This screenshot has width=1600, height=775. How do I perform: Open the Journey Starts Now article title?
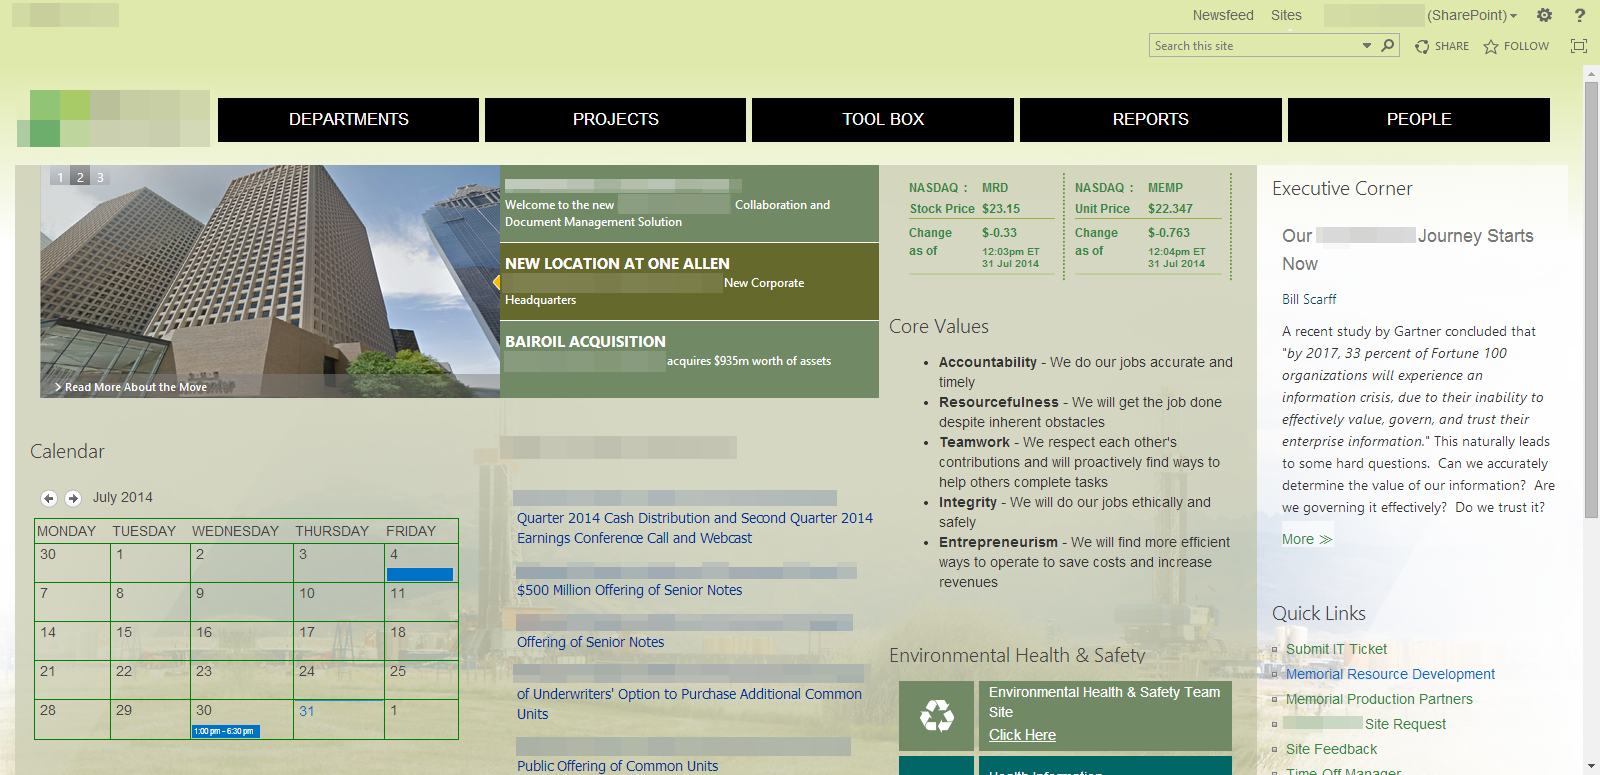(1408, 250)
